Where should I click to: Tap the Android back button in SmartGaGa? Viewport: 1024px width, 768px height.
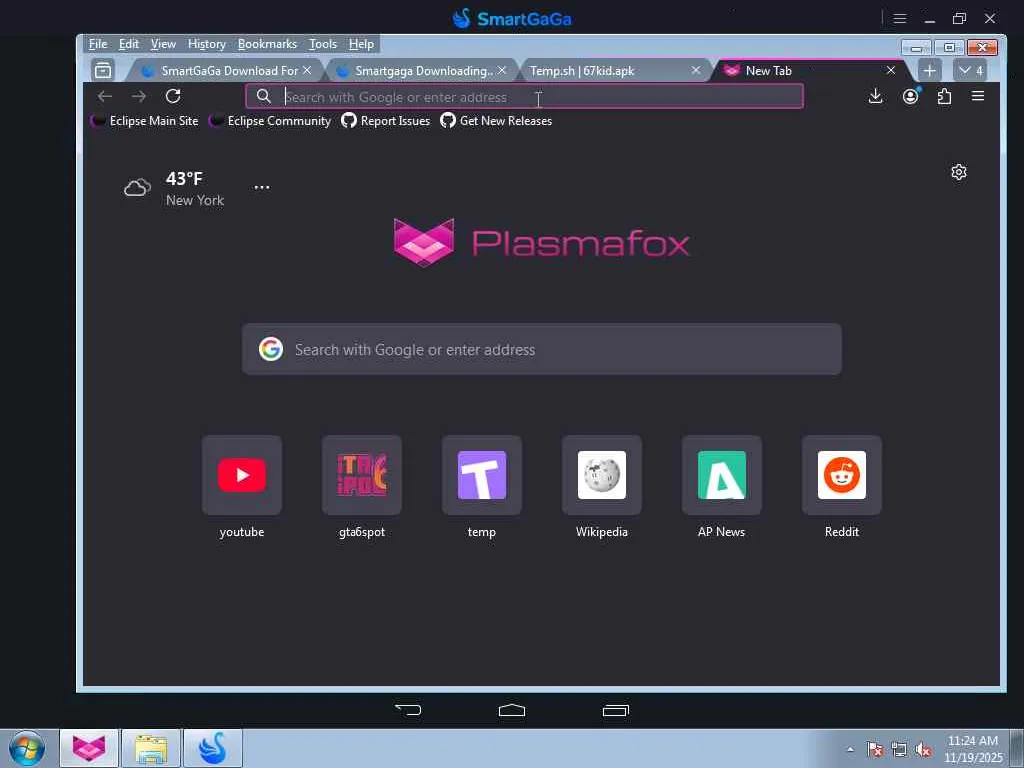pyautogui.click(x=408, y=710)
